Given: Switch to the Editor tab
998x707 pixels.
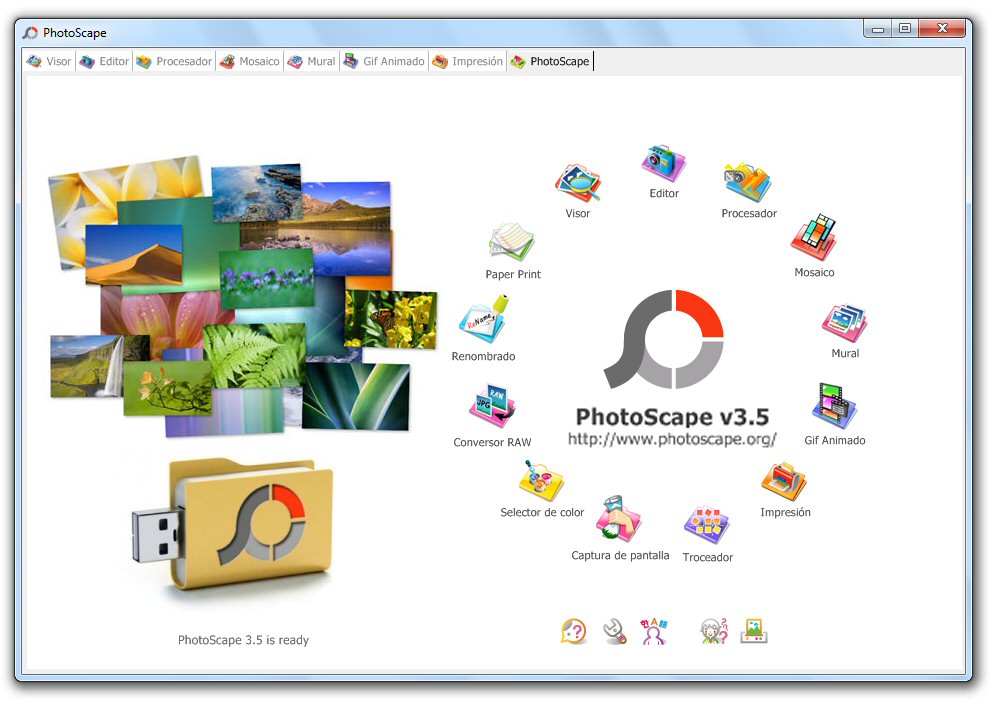Looking at the screenshot, I should click(x=103, y=61).
